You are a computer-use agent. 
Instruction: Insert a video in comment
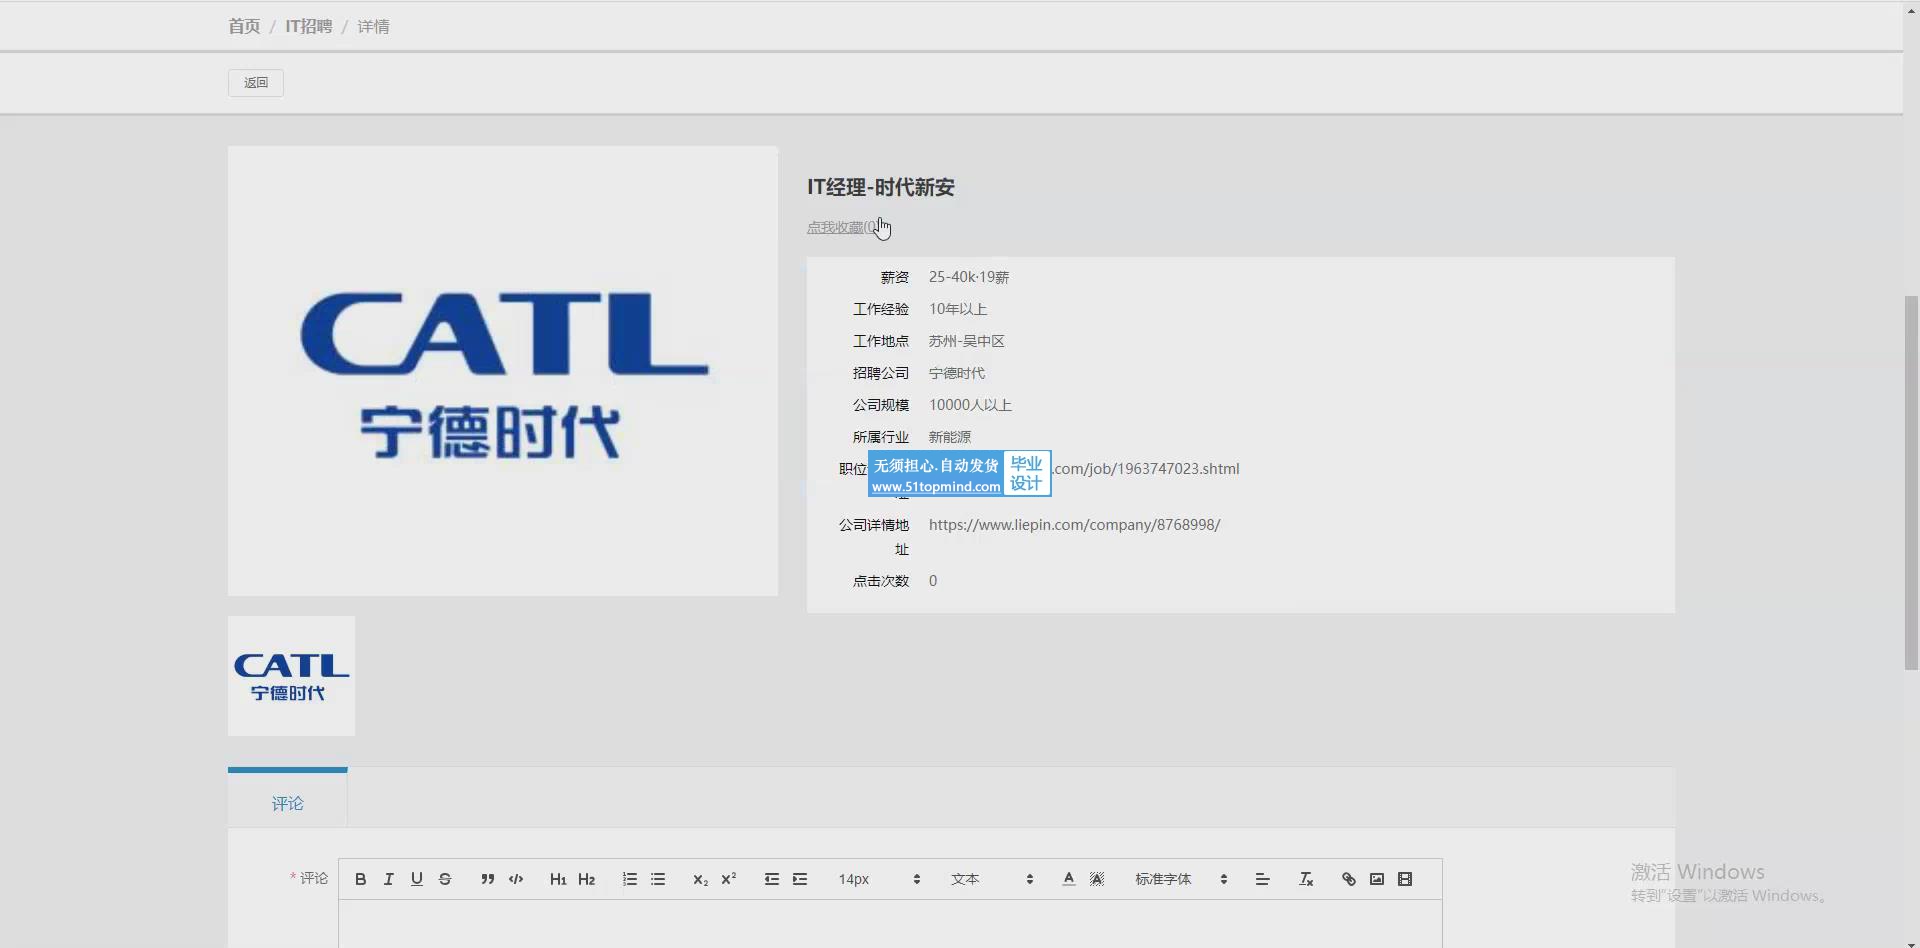point(1405,879)
